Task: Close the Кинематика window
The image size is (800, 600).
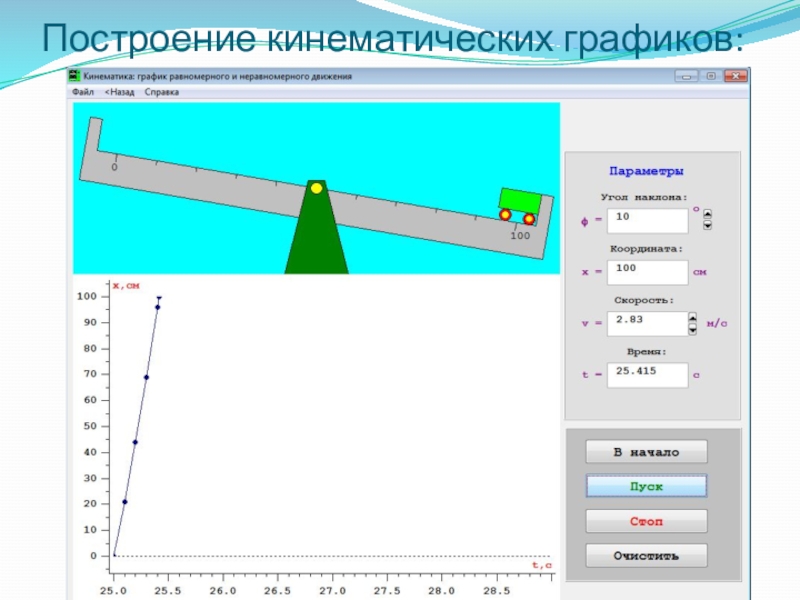Action: tap(736, 76)
